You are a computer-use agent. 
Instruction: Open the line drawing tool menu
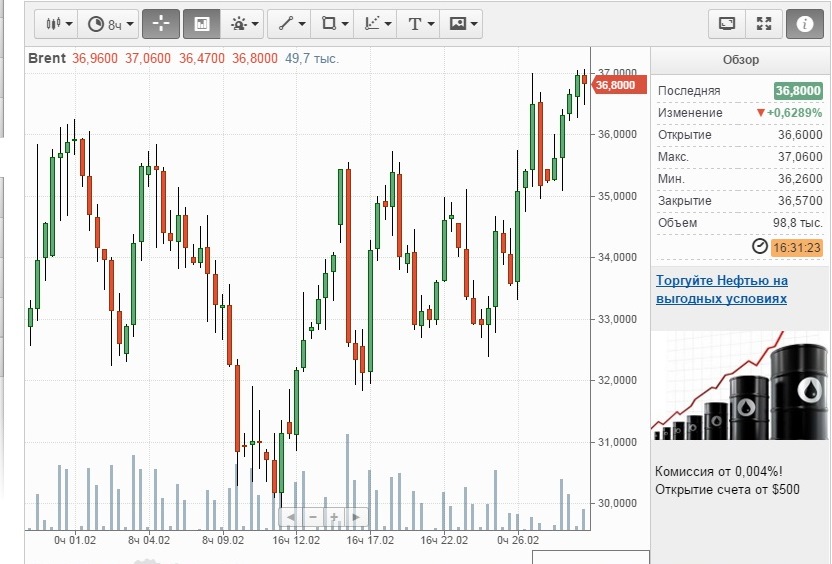[291, 23]
